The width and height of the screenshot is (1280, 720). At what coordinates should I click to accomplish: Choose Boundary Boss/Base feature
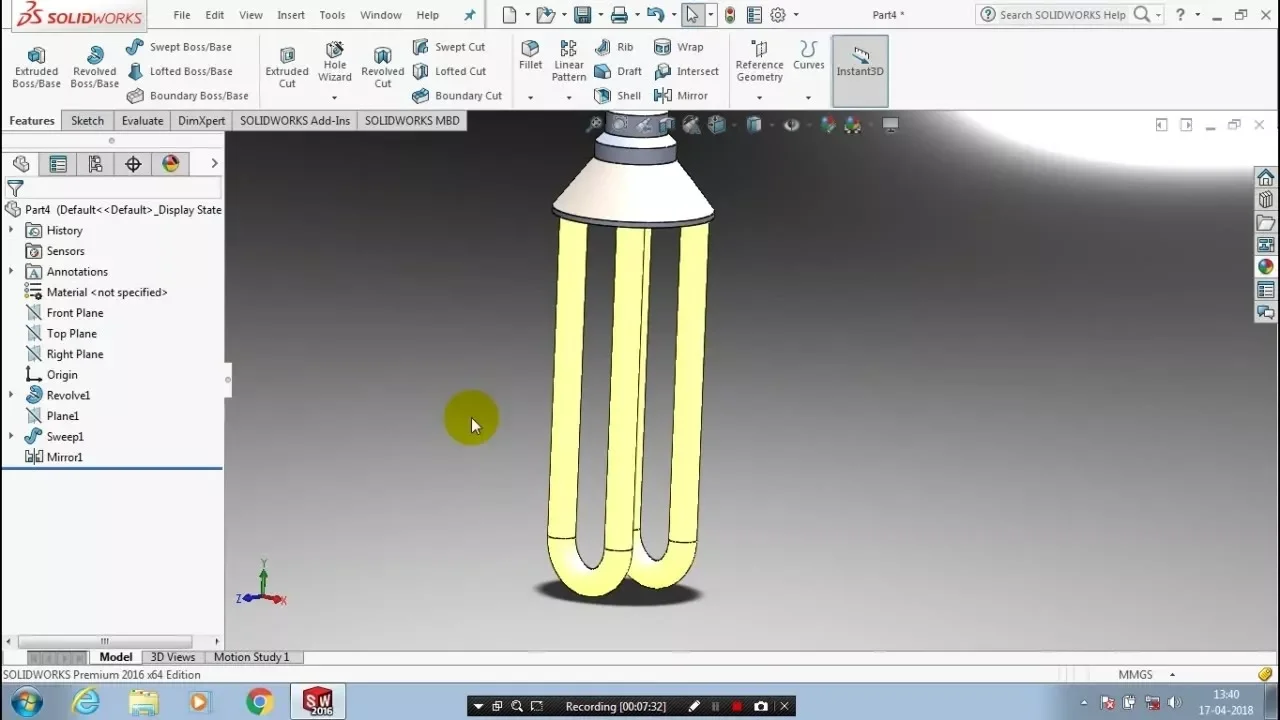tap(187, 96)
